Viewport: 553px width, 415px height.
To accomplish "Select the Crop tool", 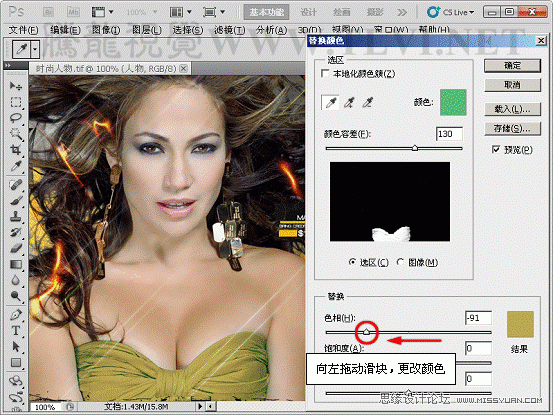I will [x=16, y=150].
